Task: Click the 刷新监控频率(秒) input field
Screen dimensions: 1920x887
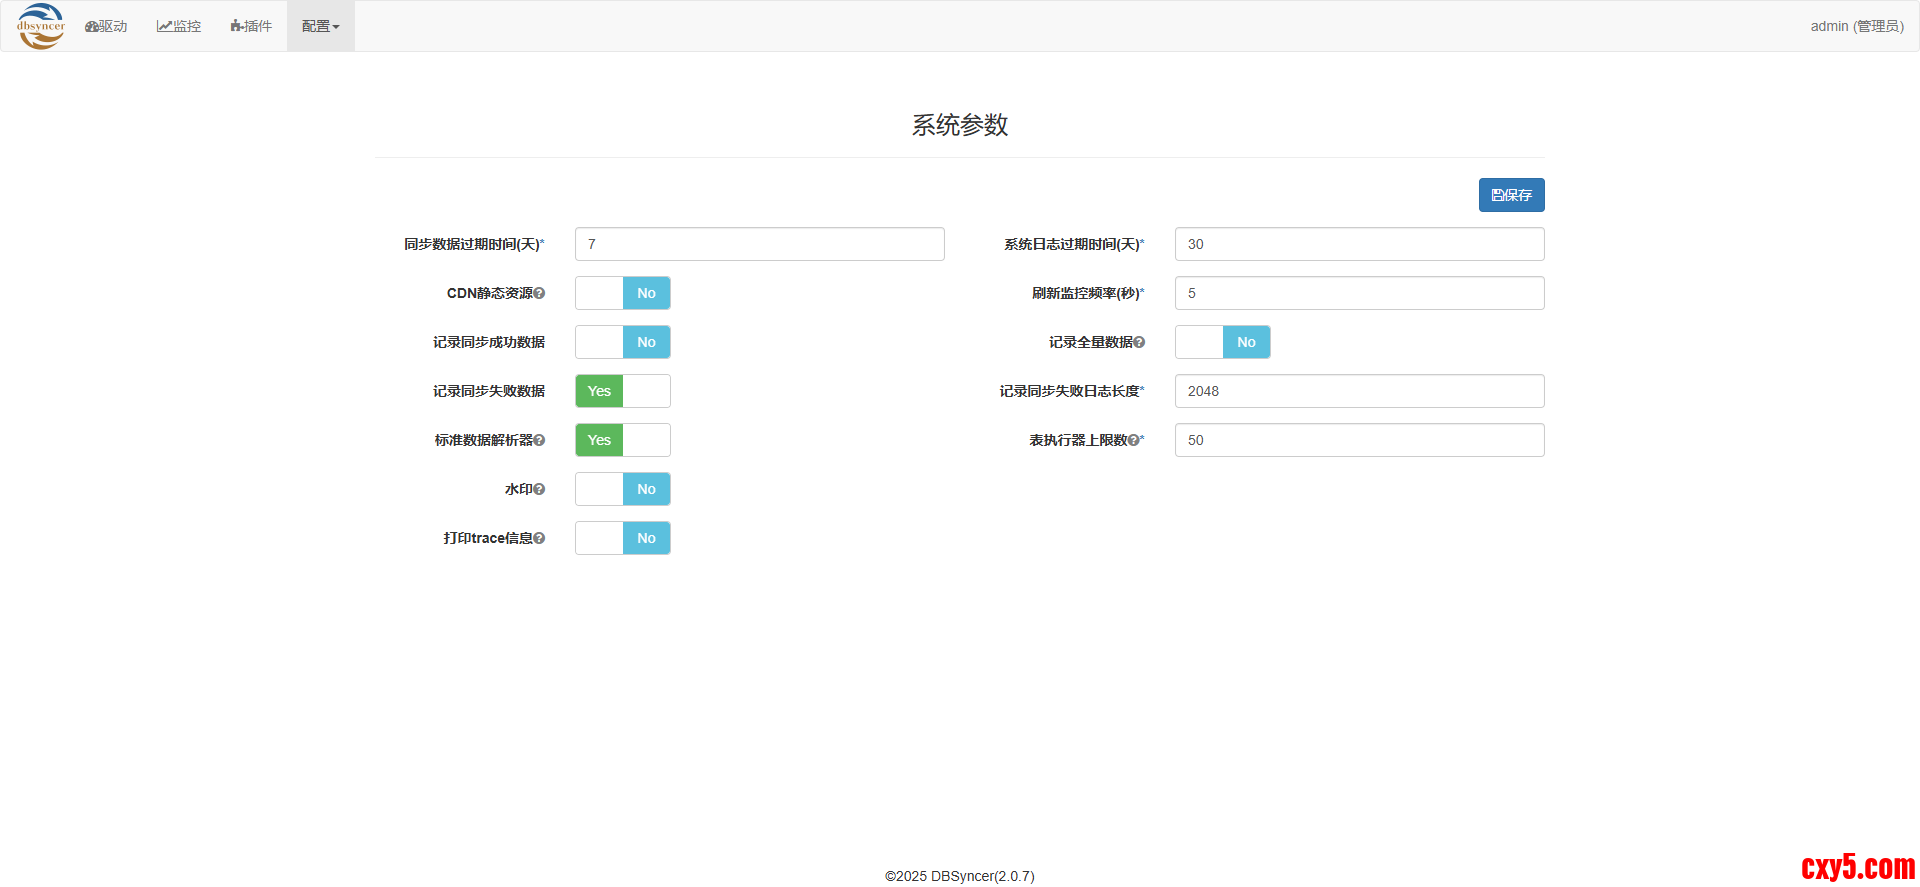Action: tap(1359, 293)
